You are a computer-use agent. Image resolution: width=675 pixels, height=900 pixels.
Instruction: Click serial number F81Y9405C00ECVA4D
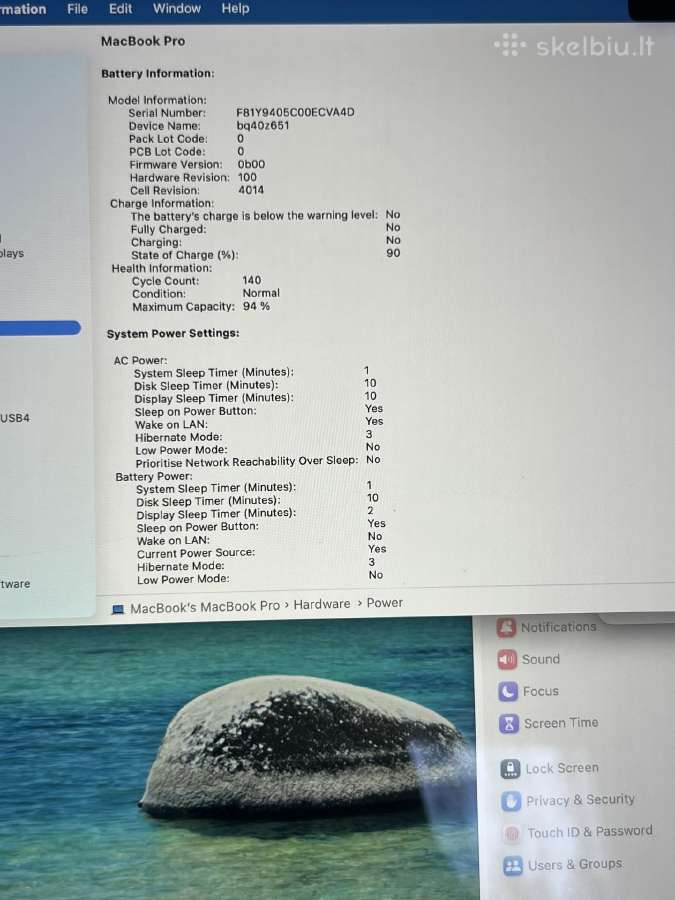[295, 112]
